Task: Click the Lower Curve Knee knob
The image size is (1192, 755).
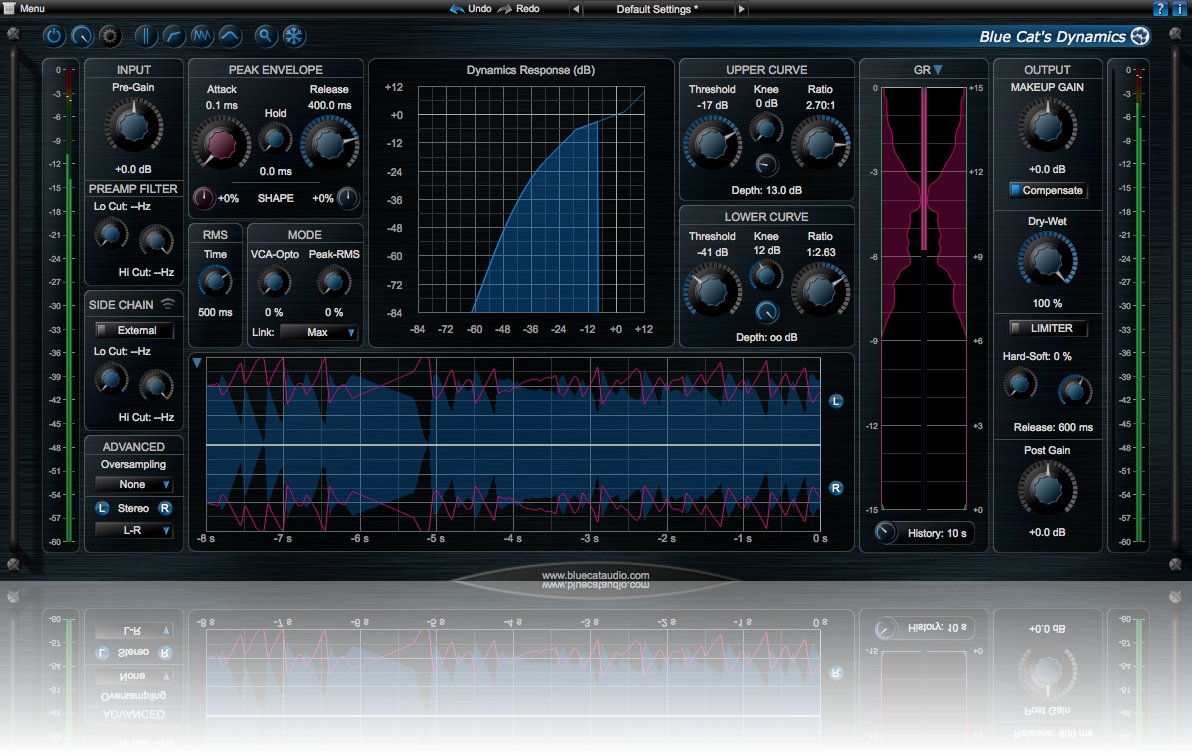Action: [766, 275]
